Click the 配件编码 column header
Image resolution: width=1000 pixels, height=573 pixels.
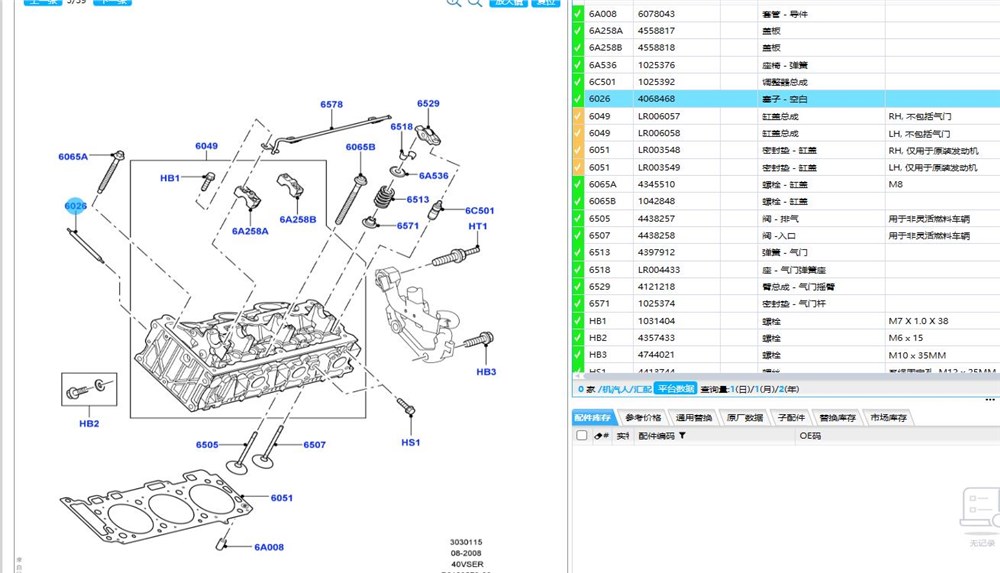(x=656, y=436)
